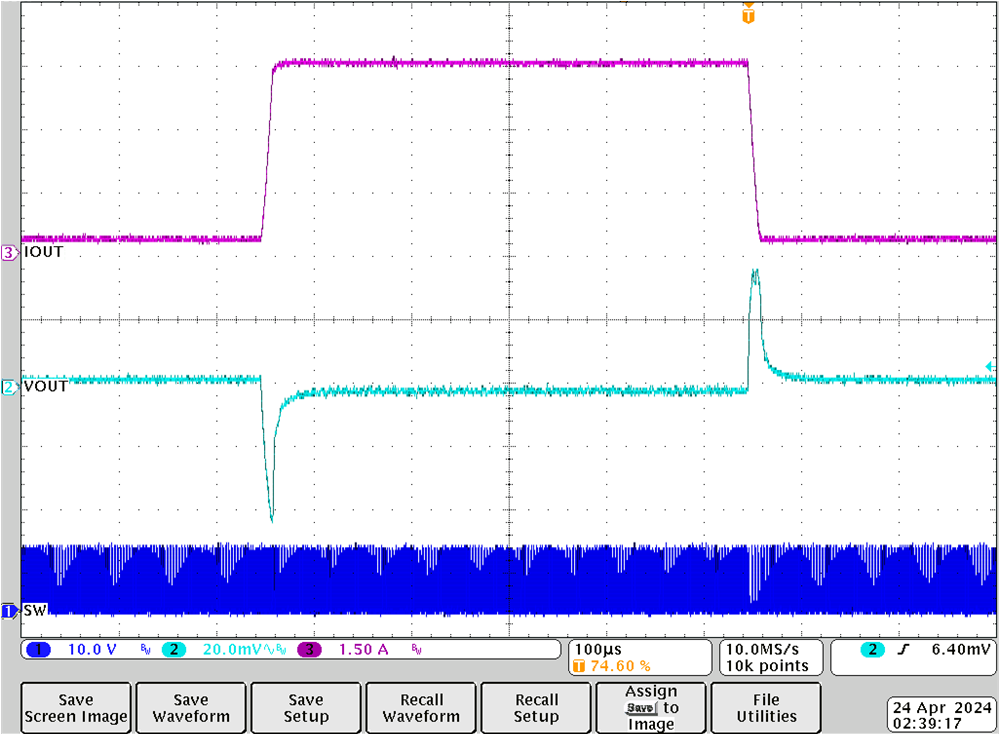This screenshot has width=1000, height=735.
Task: Click the 100µs timebase readout
Action: tap(600, 649)
